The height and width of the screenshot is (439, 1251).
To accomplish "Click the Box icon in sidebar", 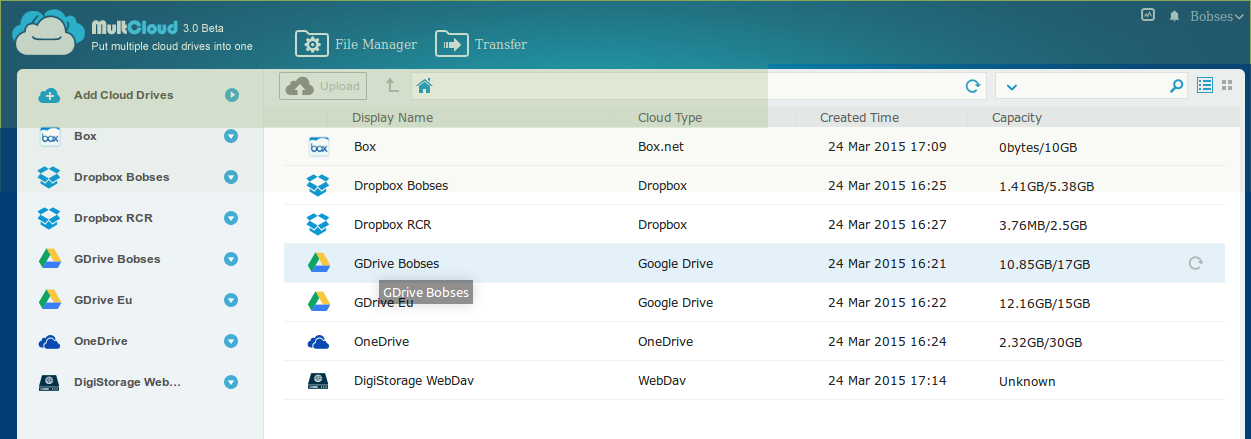I will [x=50, y=137].
